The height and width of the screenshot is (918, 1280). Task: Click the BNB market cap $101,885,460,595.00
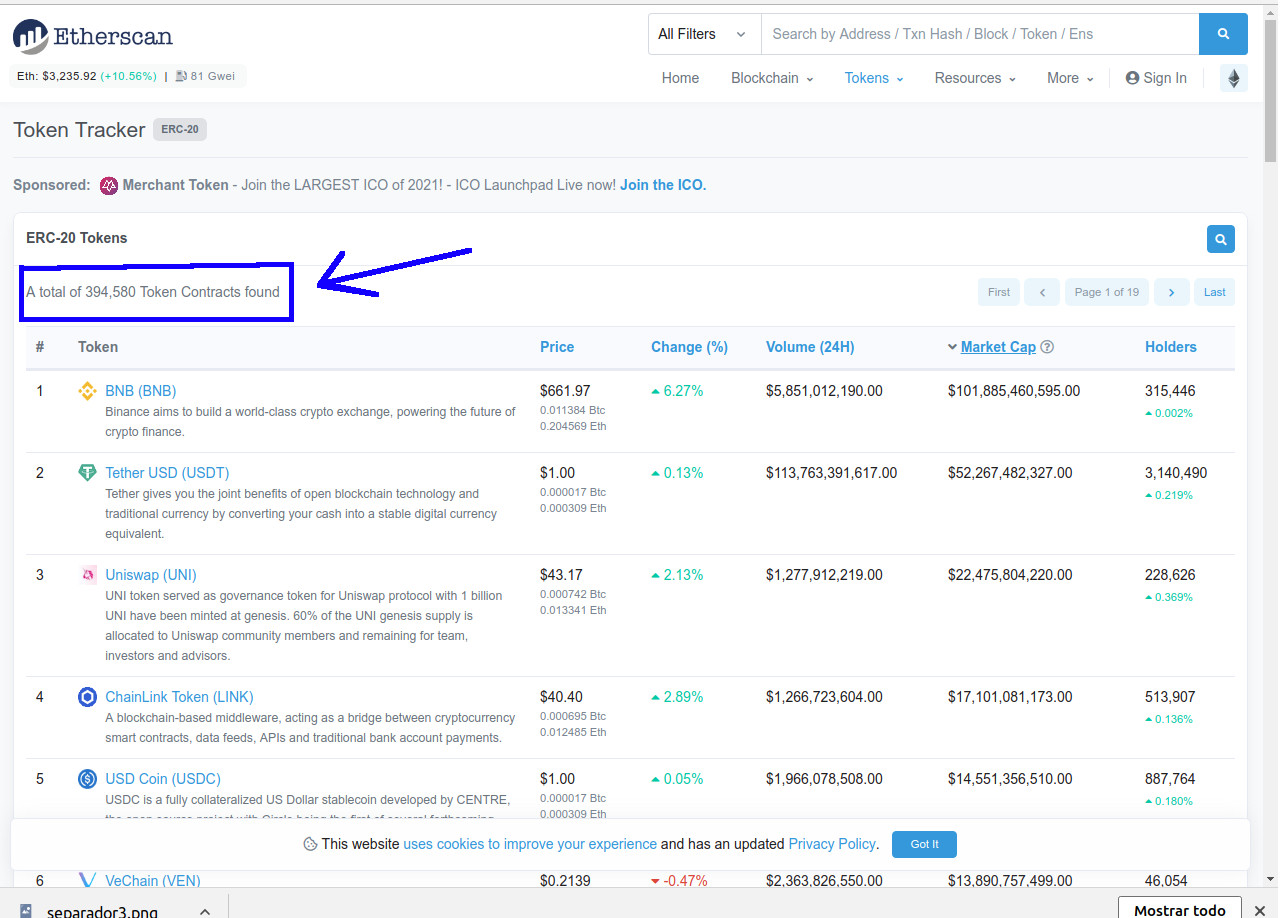pos(1014,391)
